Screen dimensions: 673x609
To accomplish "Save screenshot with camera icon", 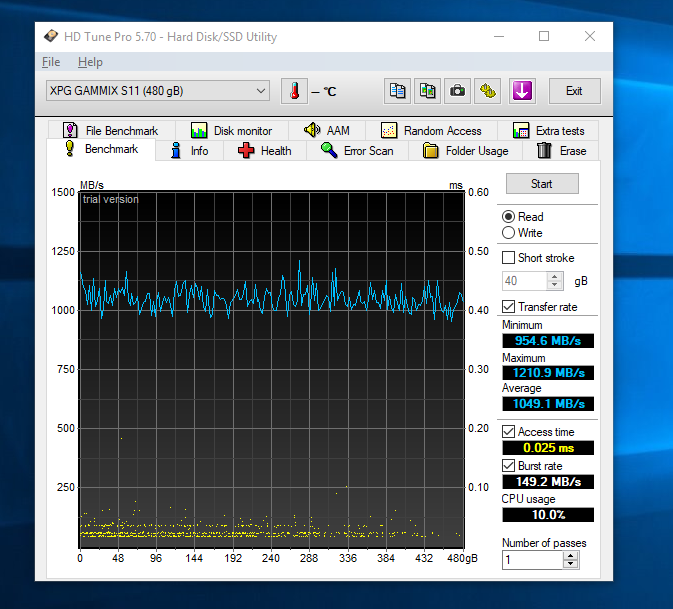I will pos(458,91).
